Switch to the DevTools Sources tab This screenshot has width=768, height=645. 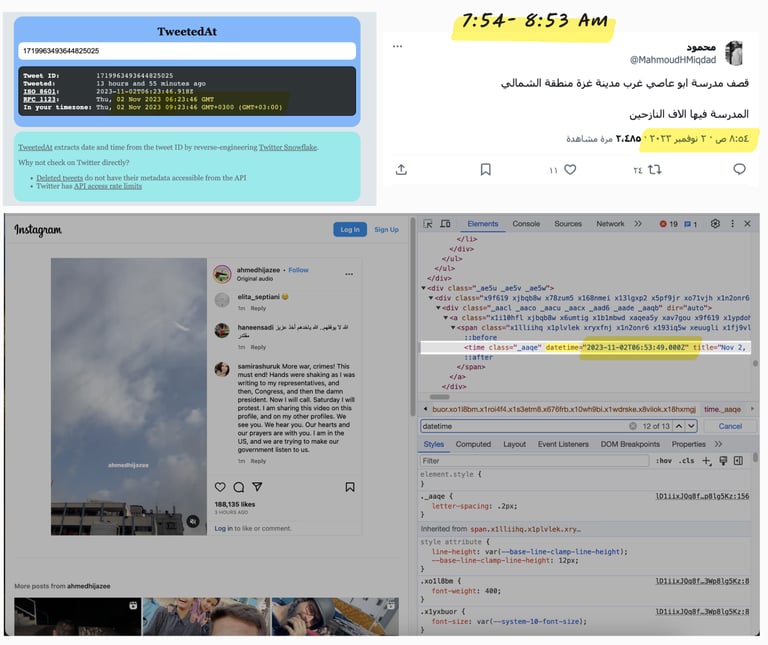tap(568, 224)
